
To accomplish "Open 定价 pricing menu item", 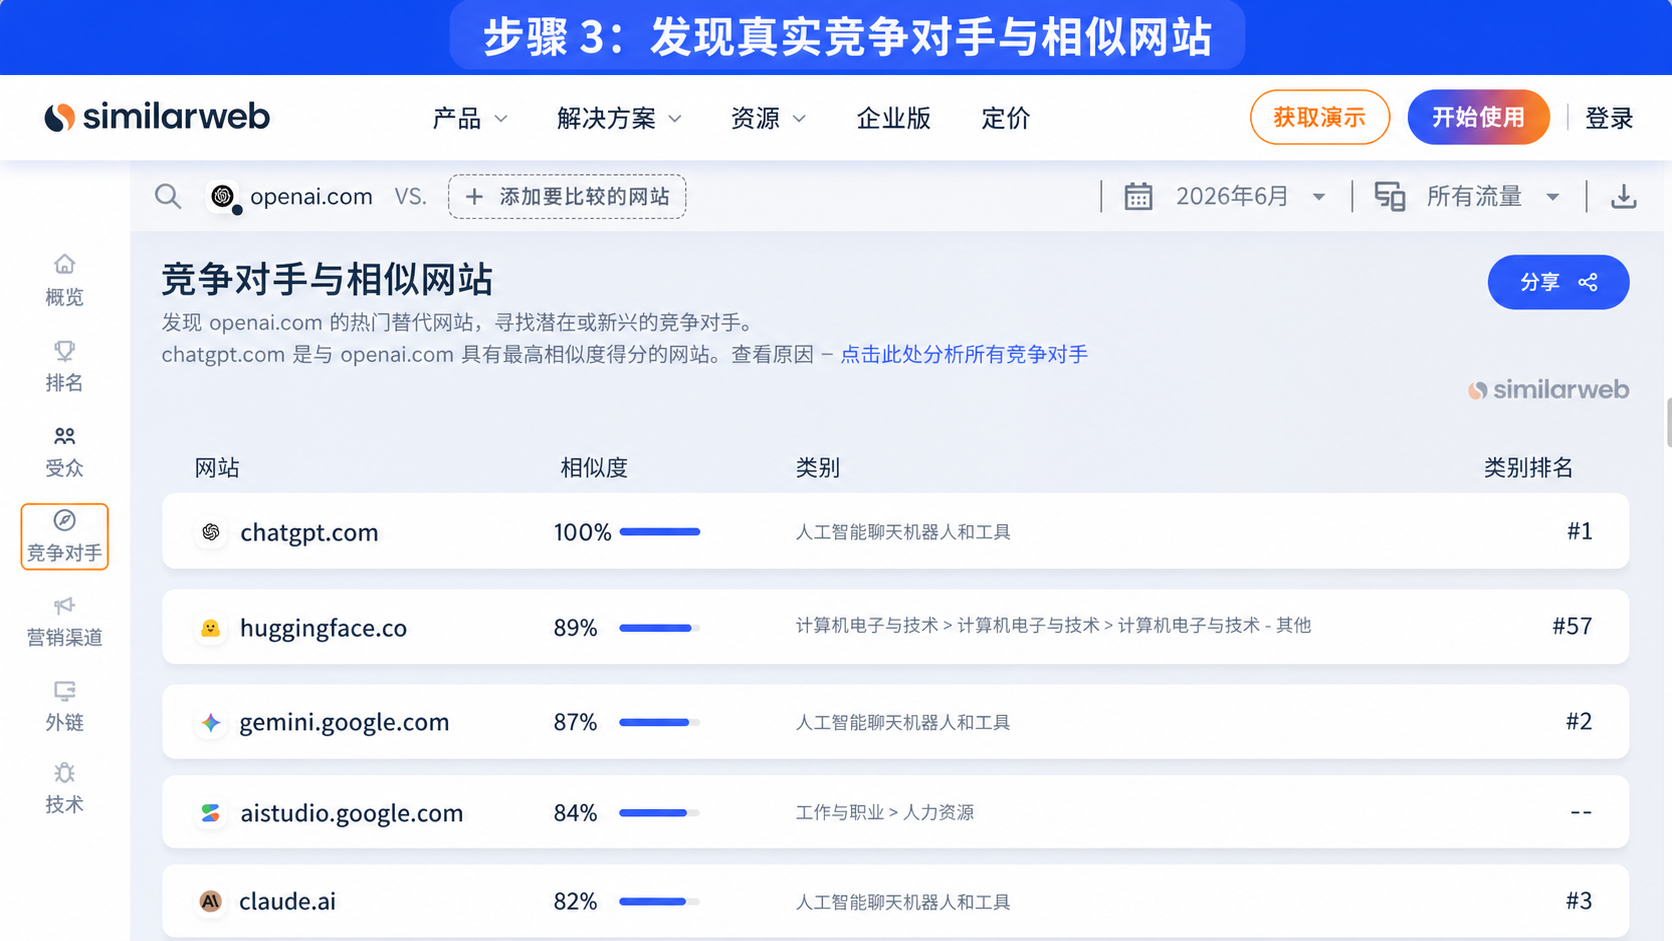I will point(1006,118).
